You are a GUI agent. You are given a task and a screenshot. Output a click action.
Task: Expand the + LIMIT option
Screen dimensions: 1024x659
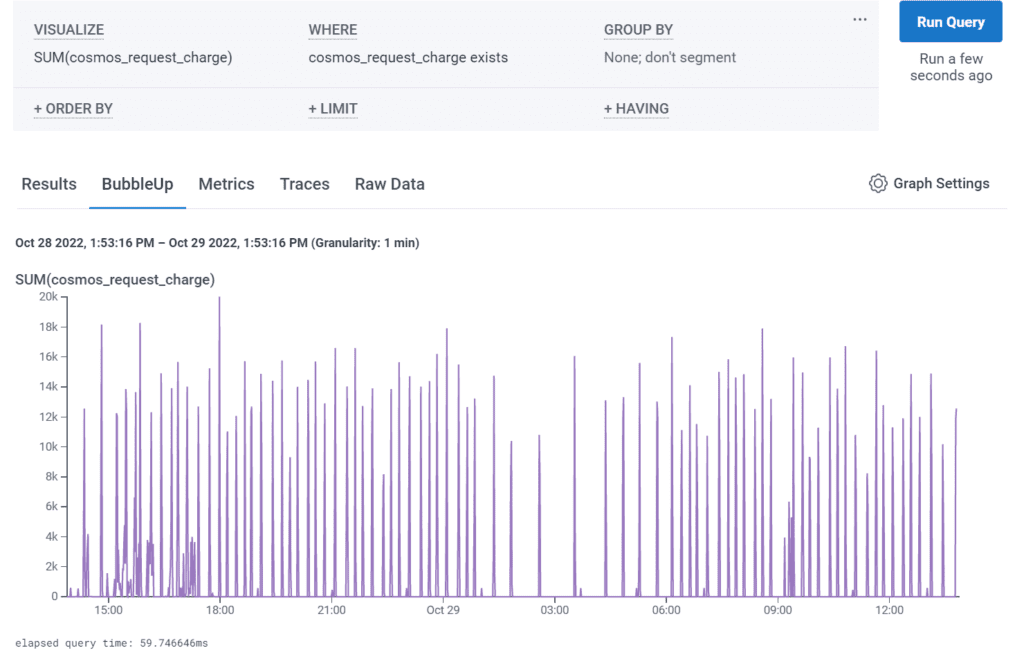(333, 109)
